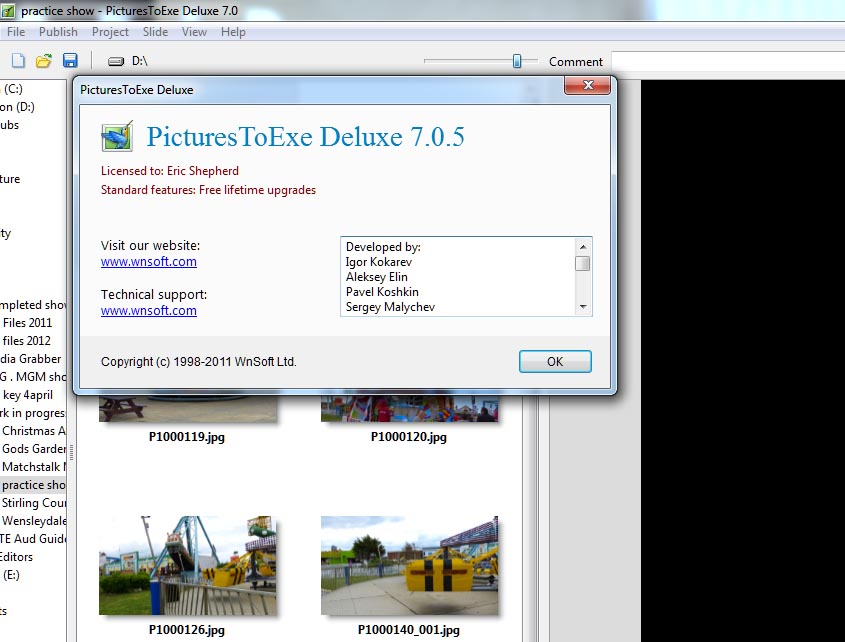Click the New project toolbar icon
Viewport: 845px width, 642px height.
pyautogui.click(x=18, y=60)
